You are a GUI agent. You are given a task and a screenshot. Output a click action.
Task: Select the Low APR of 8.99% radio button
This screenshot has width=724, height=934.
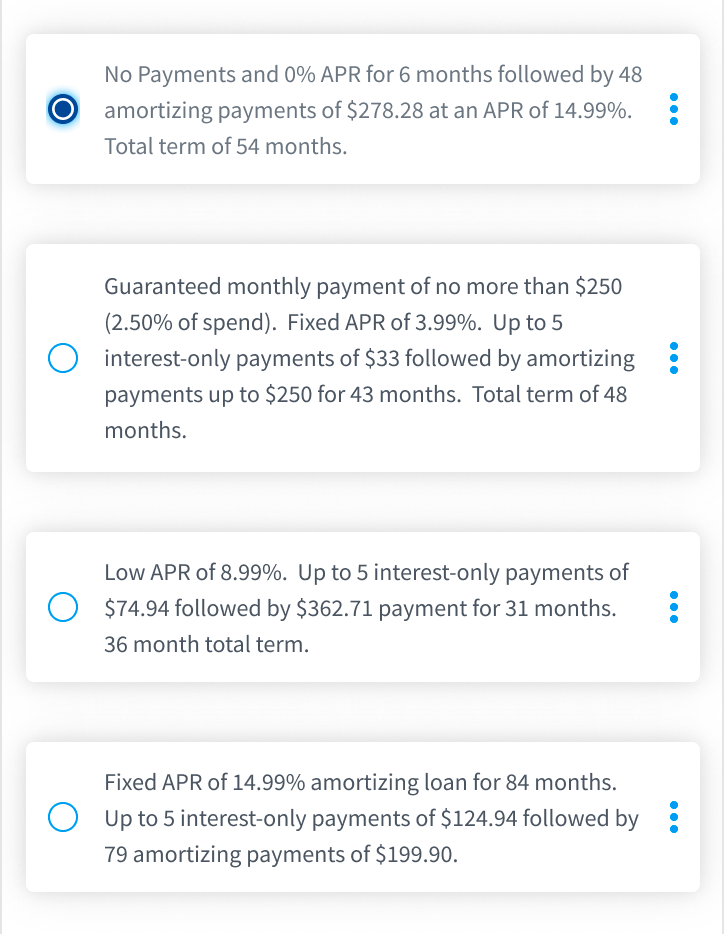(x=63, y=607)
